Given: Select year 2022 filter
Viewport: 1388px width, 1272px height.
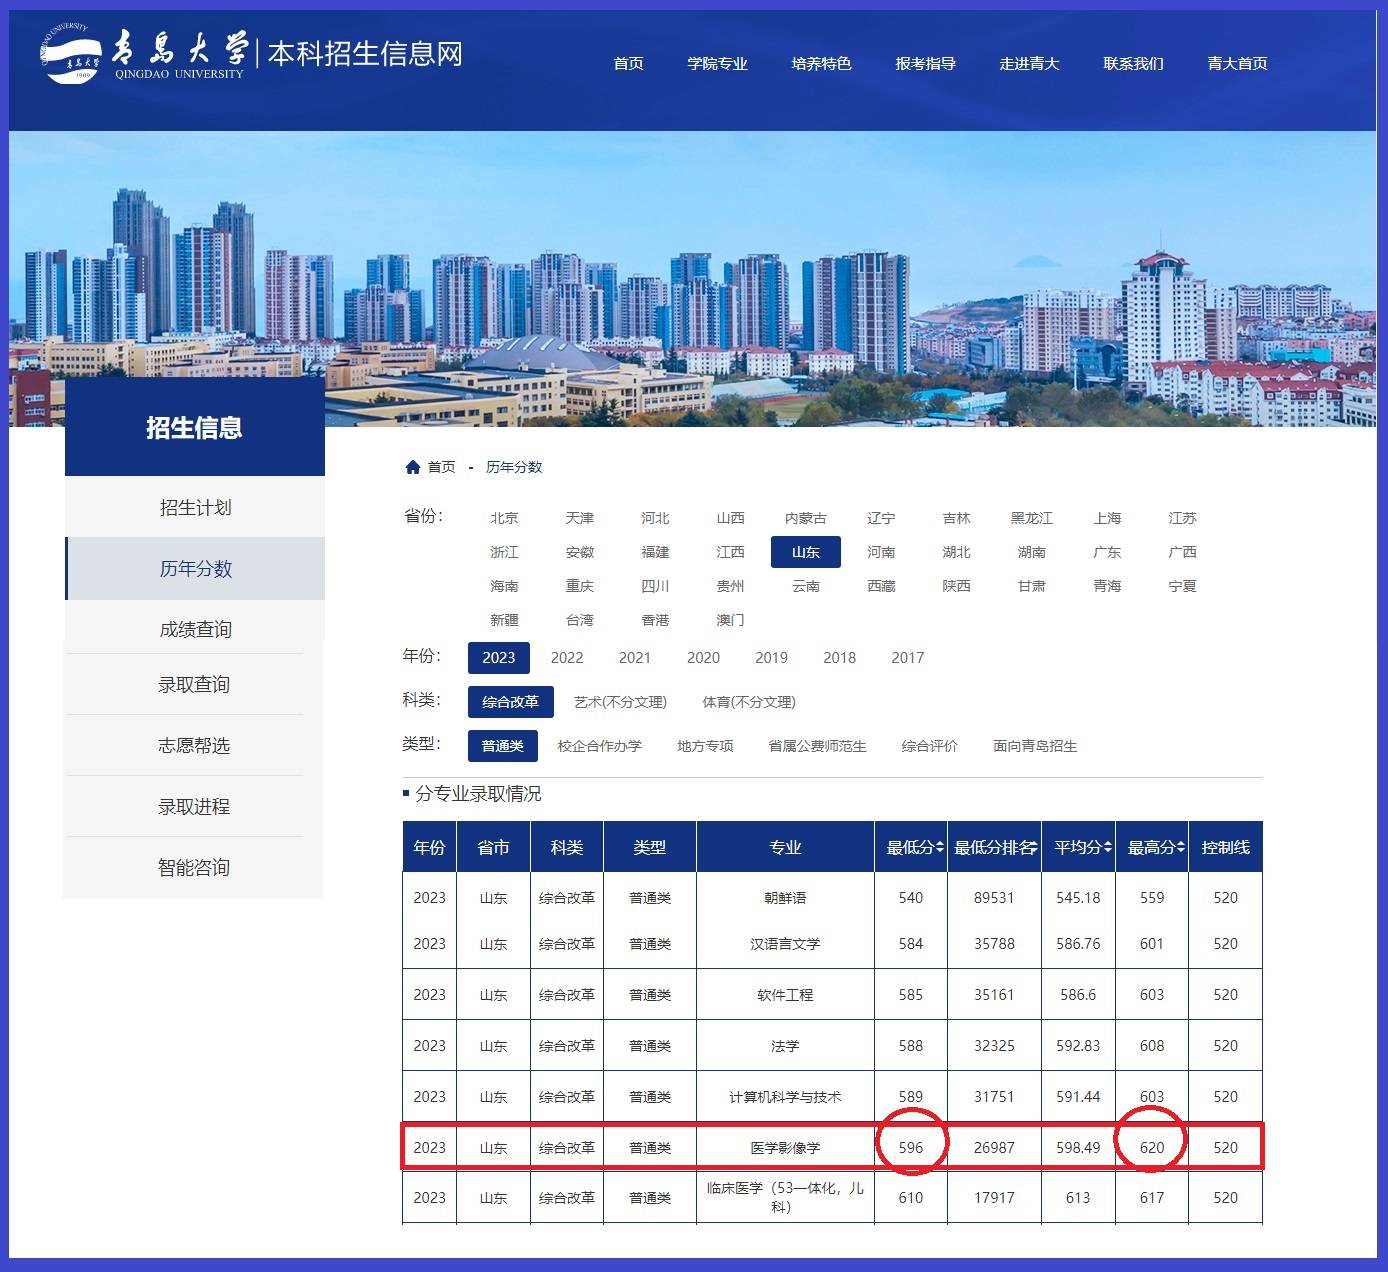Looking at the screenshot, I should [x=566, y=657].
